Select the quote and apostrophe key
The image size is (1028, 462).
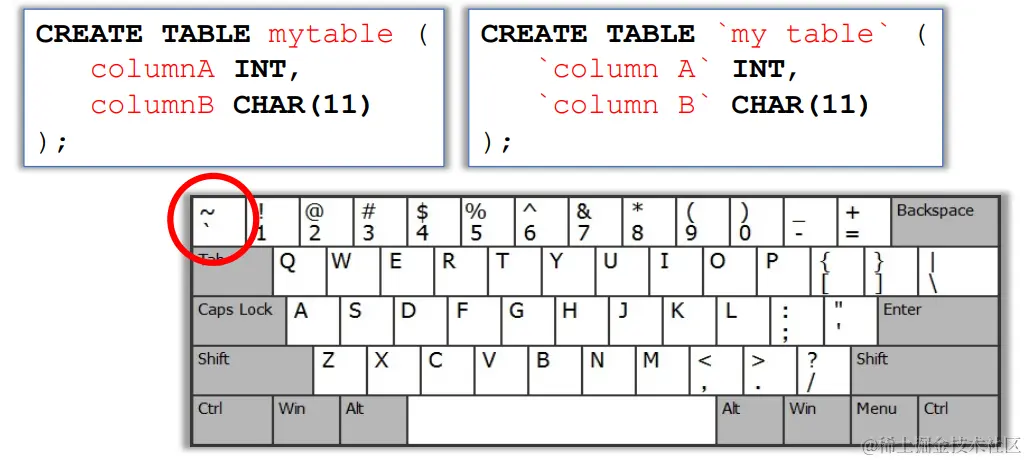(x=851, y=320)
